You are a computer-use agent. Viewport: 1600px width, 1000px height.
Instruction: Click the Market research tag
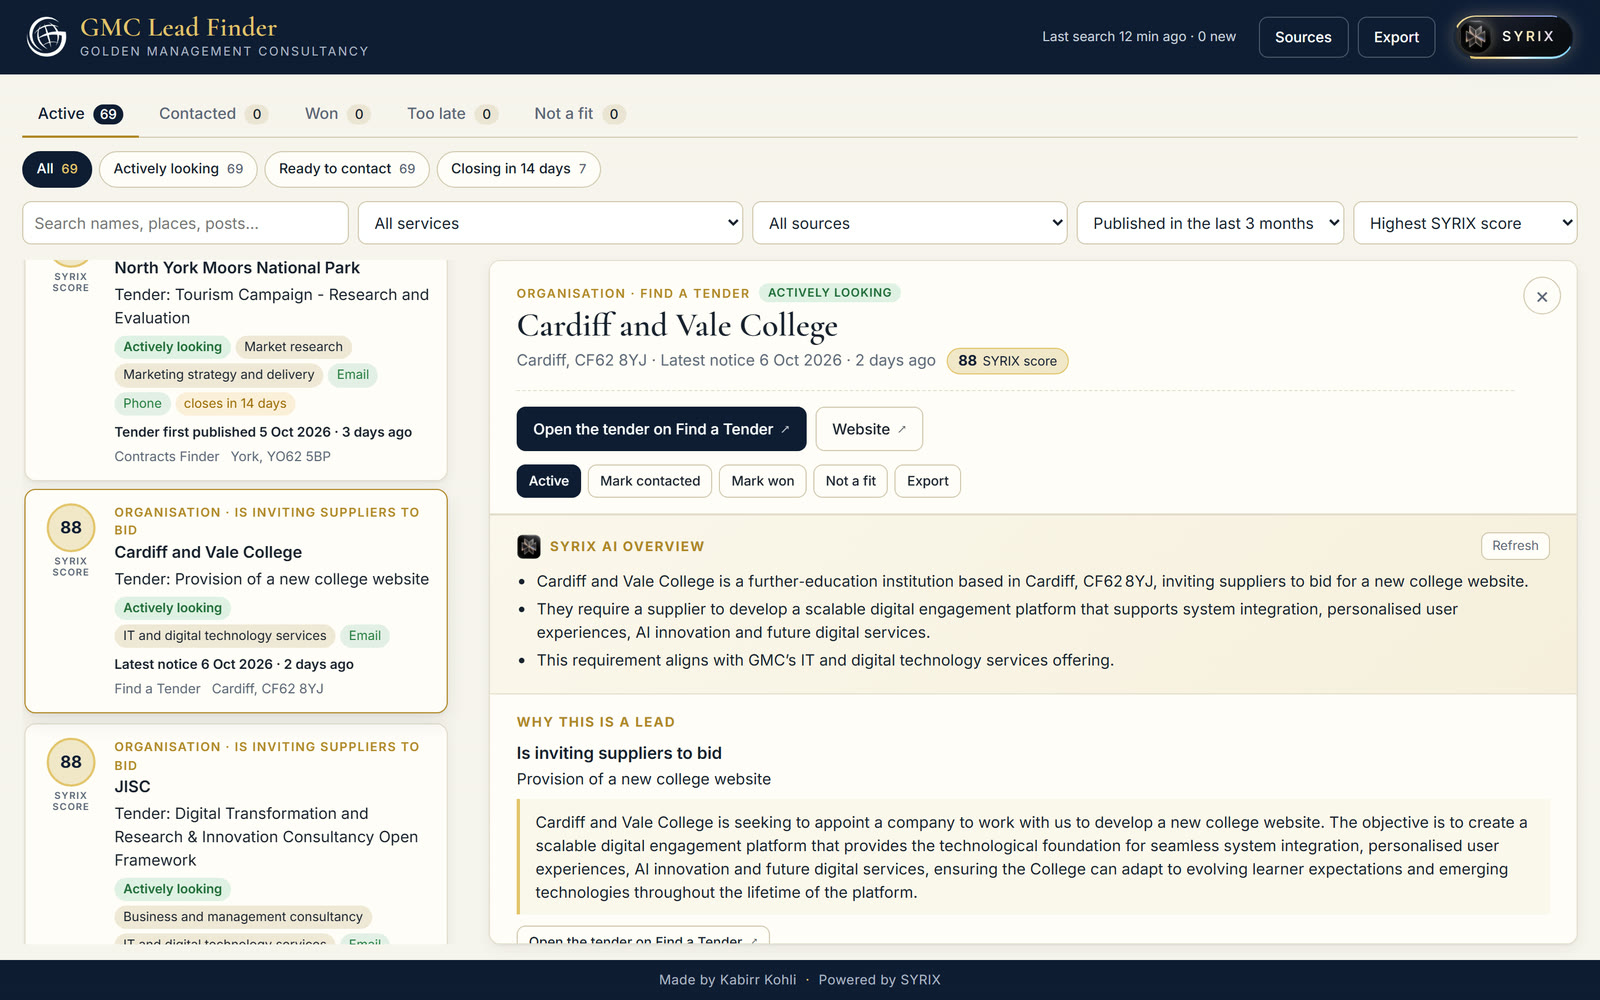click(x=293, y=347)
